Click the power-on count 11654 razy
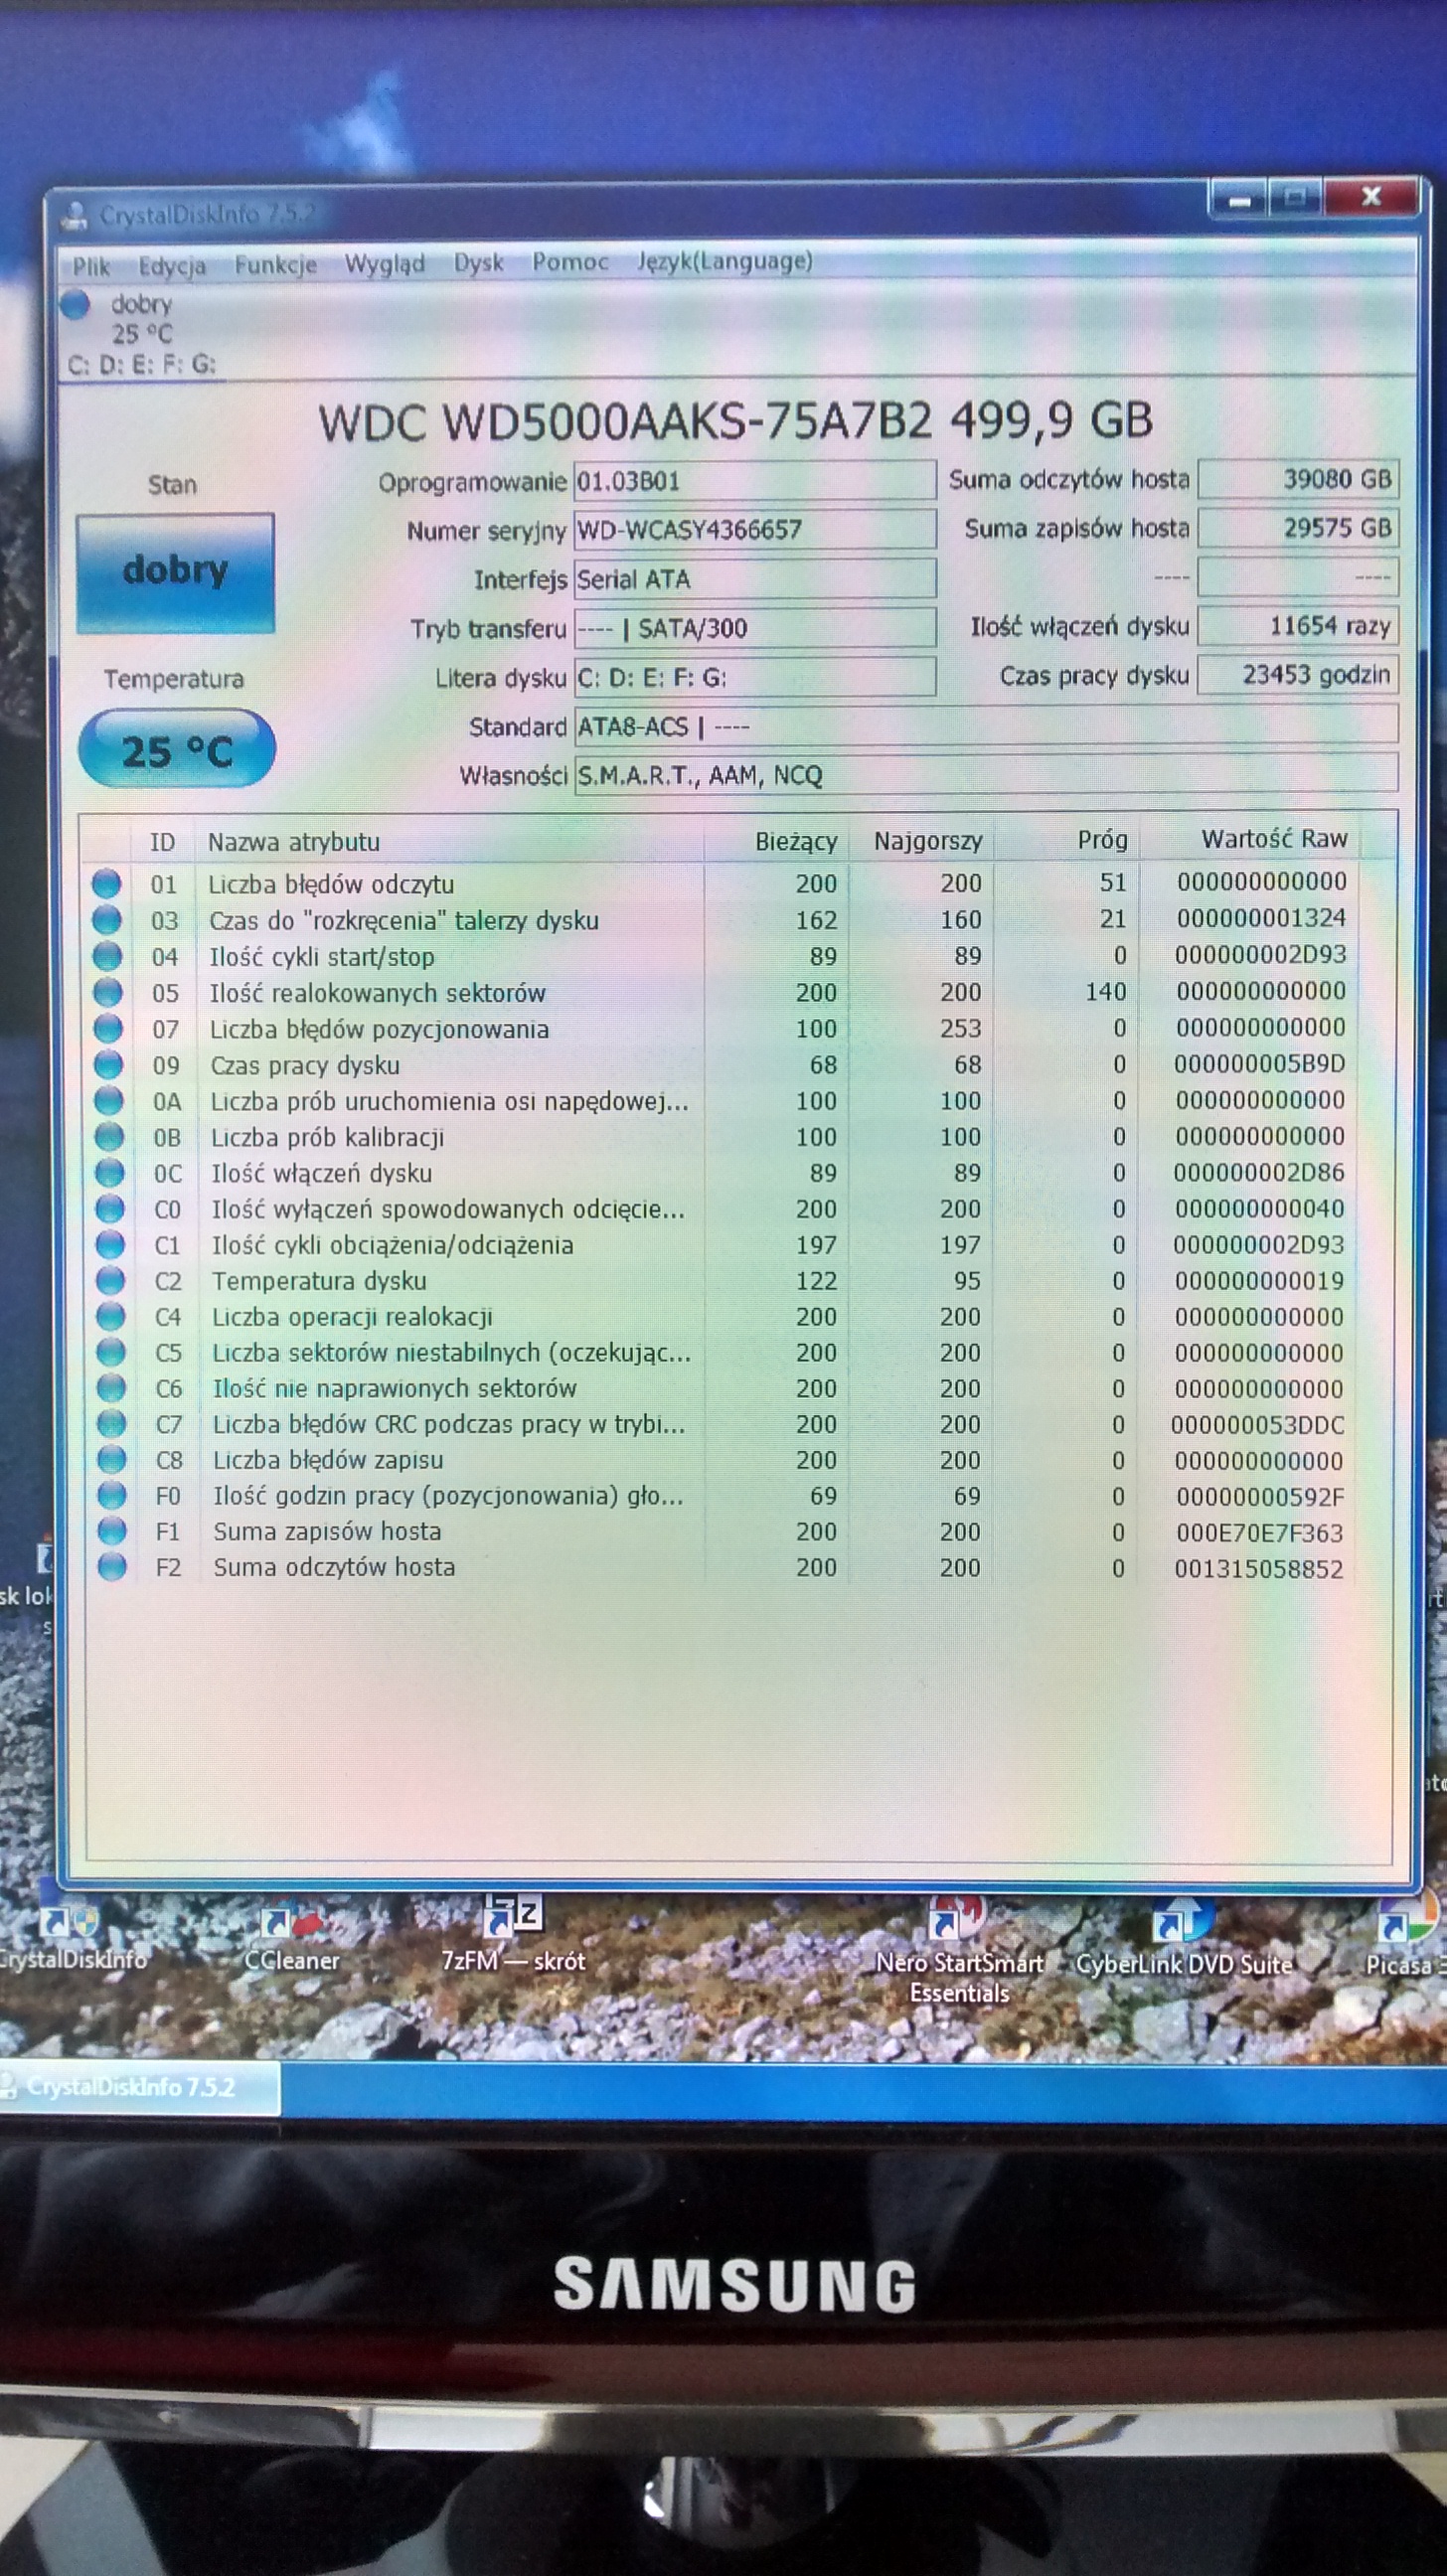1447x2576 pixels. tap(1298, 626)
